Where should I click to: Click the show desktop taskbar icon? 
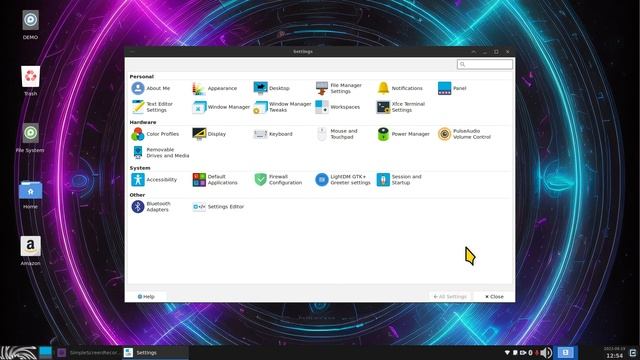pos(45,352)
